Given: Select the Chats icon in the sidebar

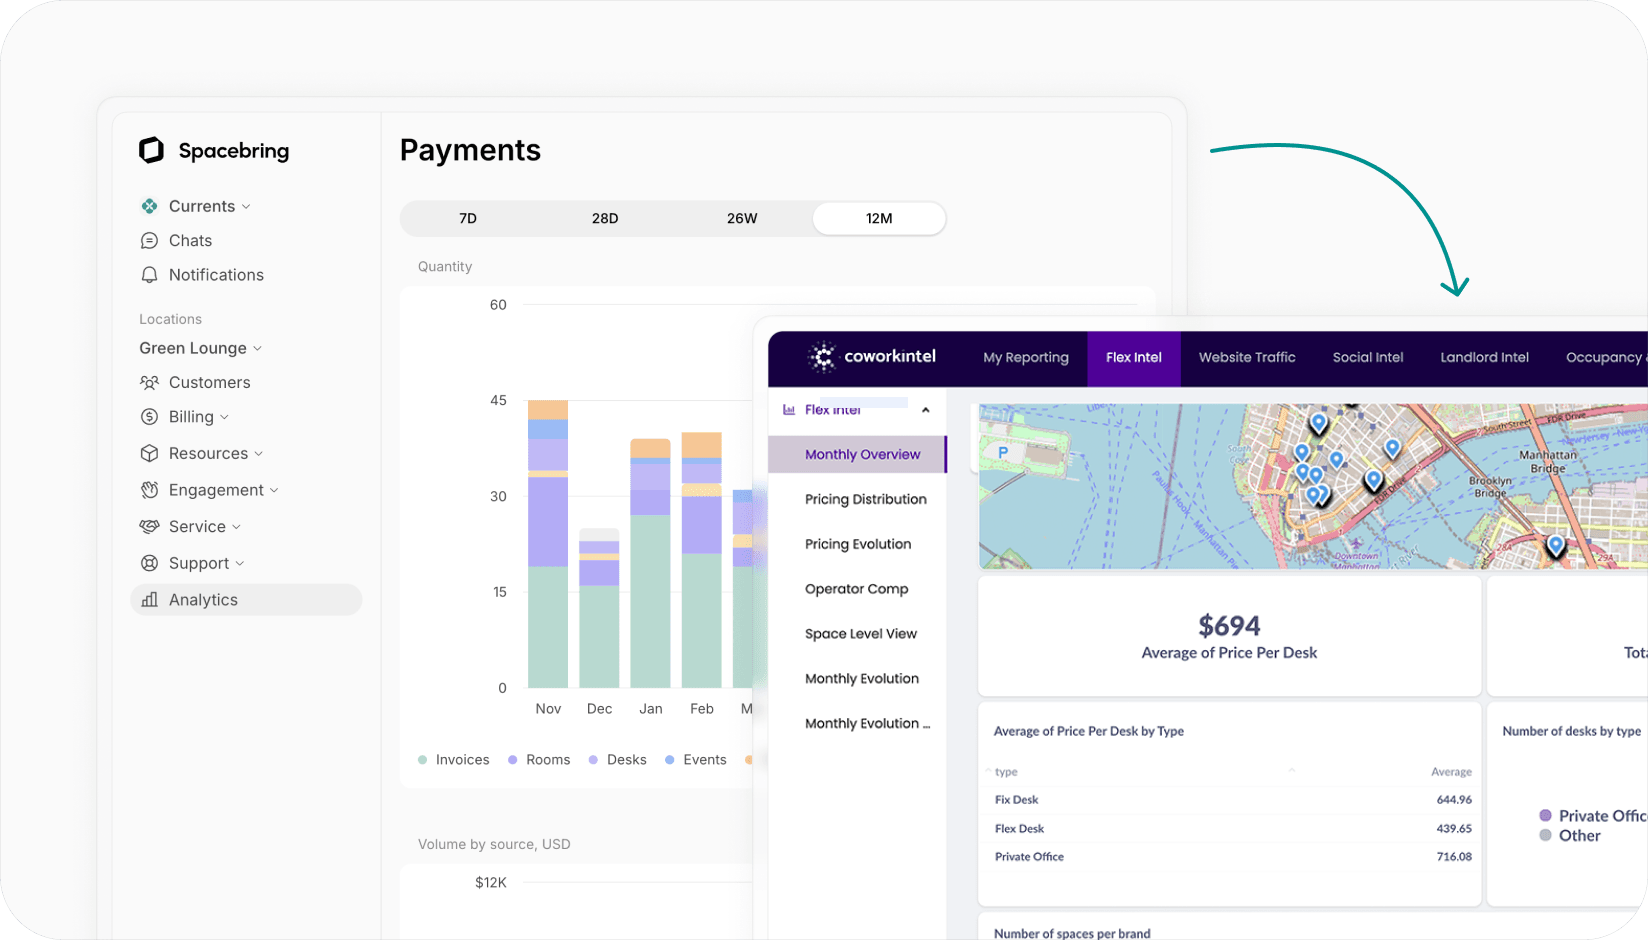Looking at the screenshot, I should pos(150,240).
